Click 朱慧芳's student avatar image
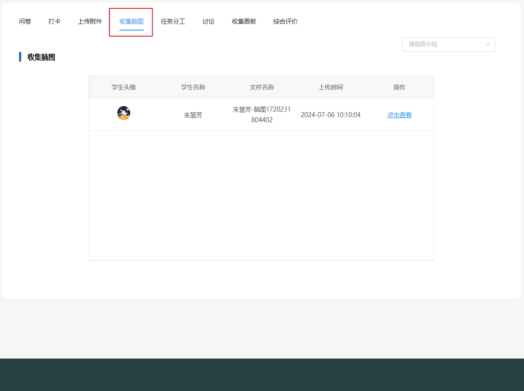The image size is (524, 391). pos(124,113)
